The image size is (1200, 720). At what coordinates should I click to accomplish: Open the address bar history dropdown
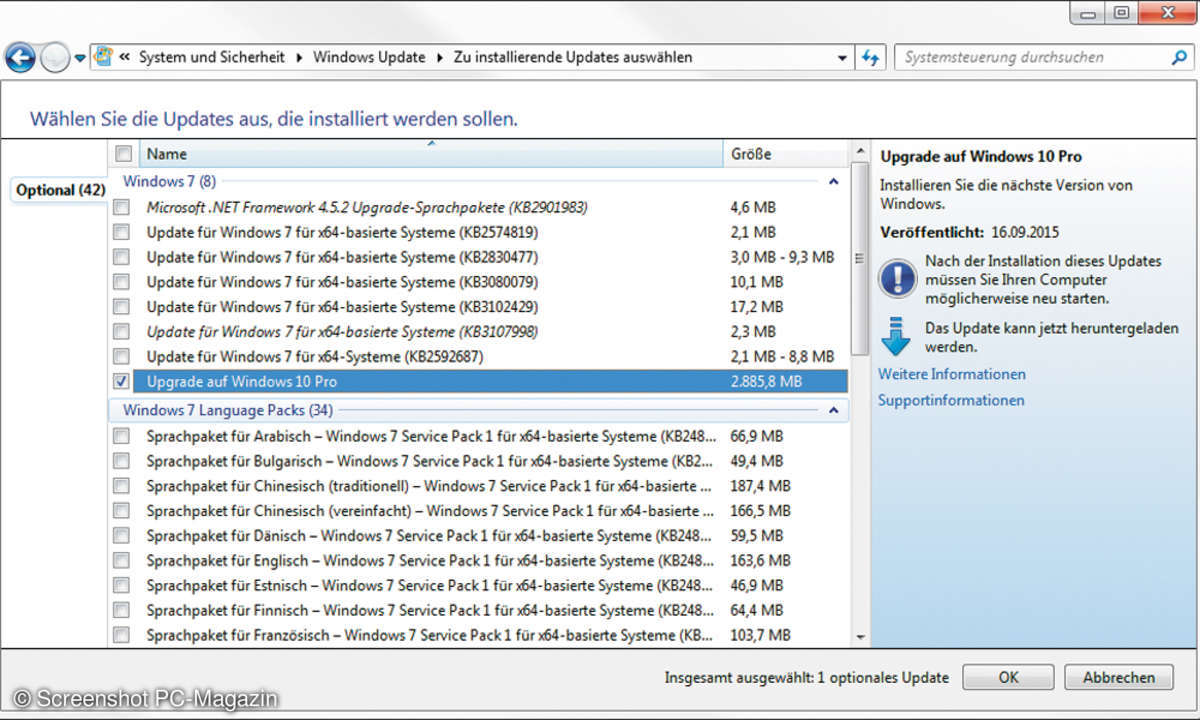(843, 58)
